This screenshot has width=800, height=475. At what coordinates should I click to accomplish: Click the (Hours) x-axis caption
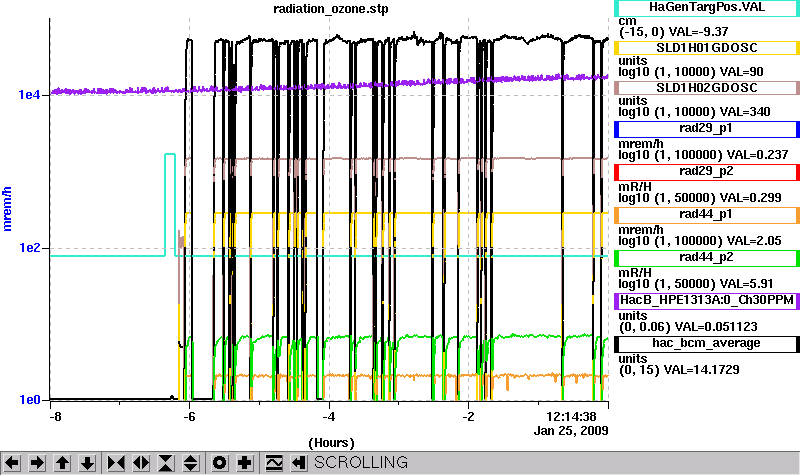[331, 443]
